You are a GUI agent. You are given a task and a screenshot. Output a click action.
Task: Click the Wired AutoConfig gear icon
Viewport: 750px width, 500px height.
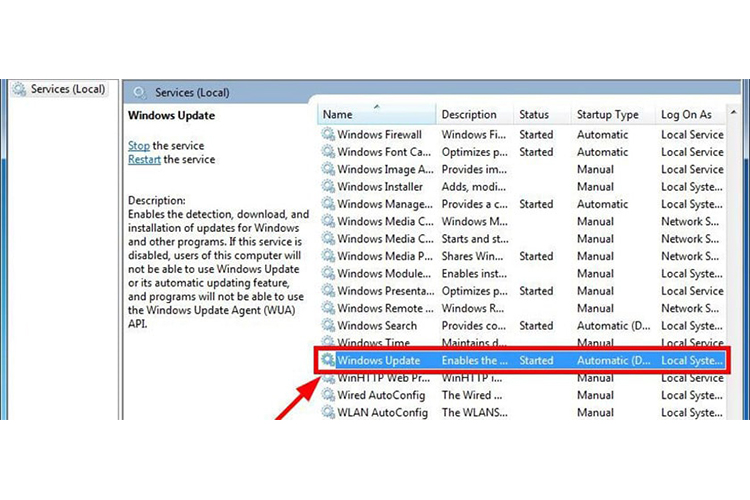tap(328, 395)
